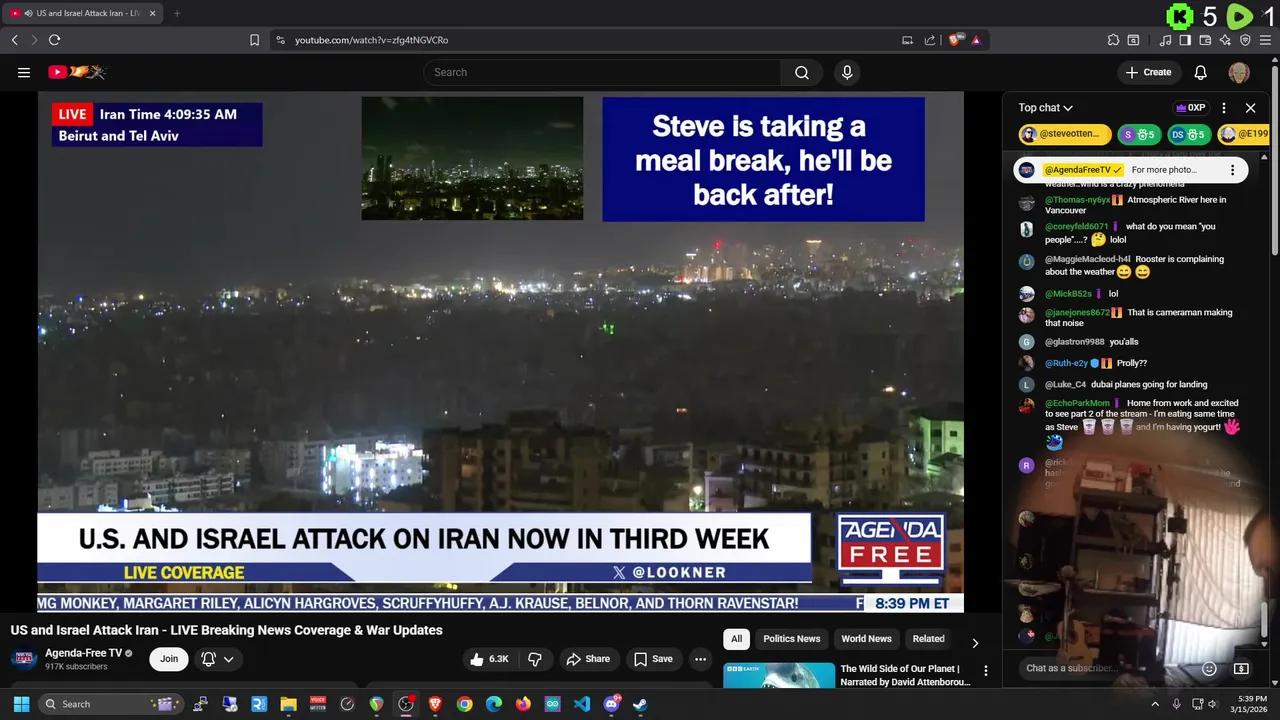Click the share page icon in address bar
The height and width of the screenshot is (720, 1280).
(x=930, y=40)
